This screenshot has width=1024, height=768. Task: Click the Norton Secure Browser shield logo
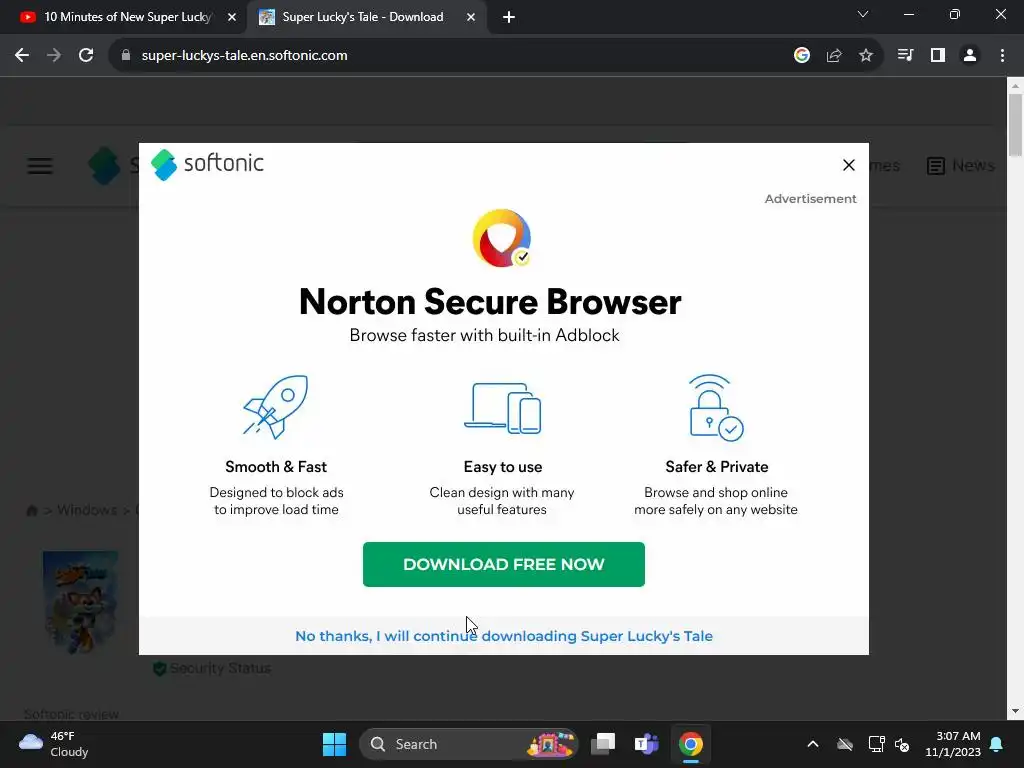point(502,238)
